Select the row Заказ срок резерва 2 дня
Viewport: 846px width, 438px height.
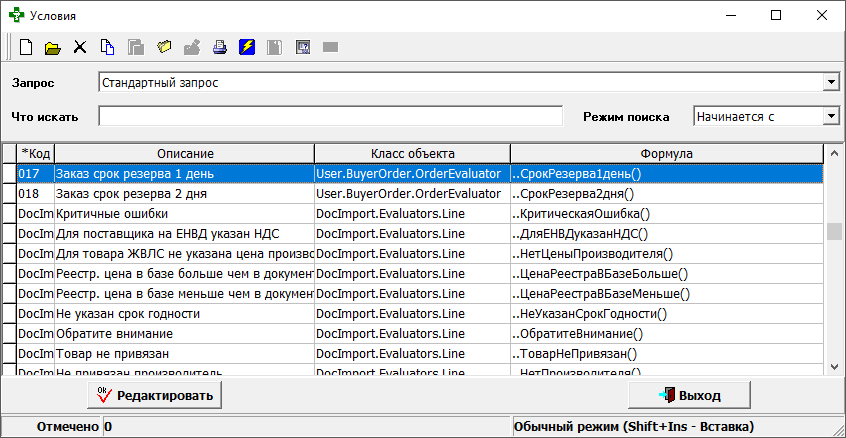pos(184,193)
